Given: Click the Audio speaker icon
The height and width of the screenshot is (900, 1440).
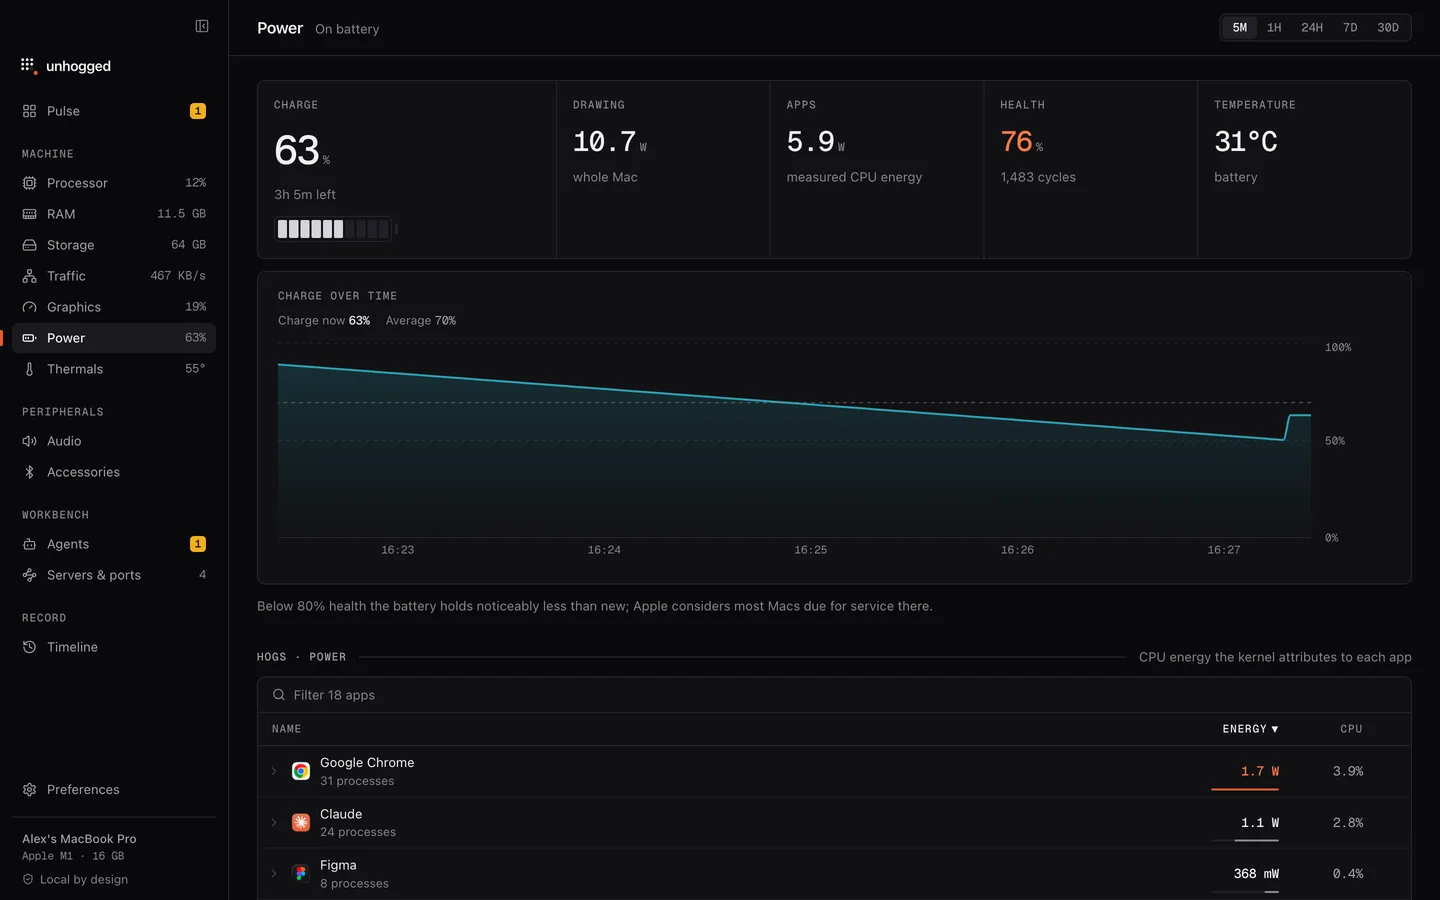Looking at the screenshot, I should coord(29,441).
